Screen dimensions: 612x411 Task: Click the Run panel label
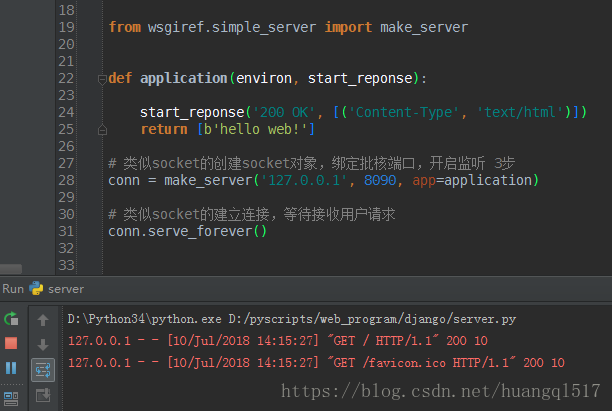pyautogui.click(x=13, y=289)
